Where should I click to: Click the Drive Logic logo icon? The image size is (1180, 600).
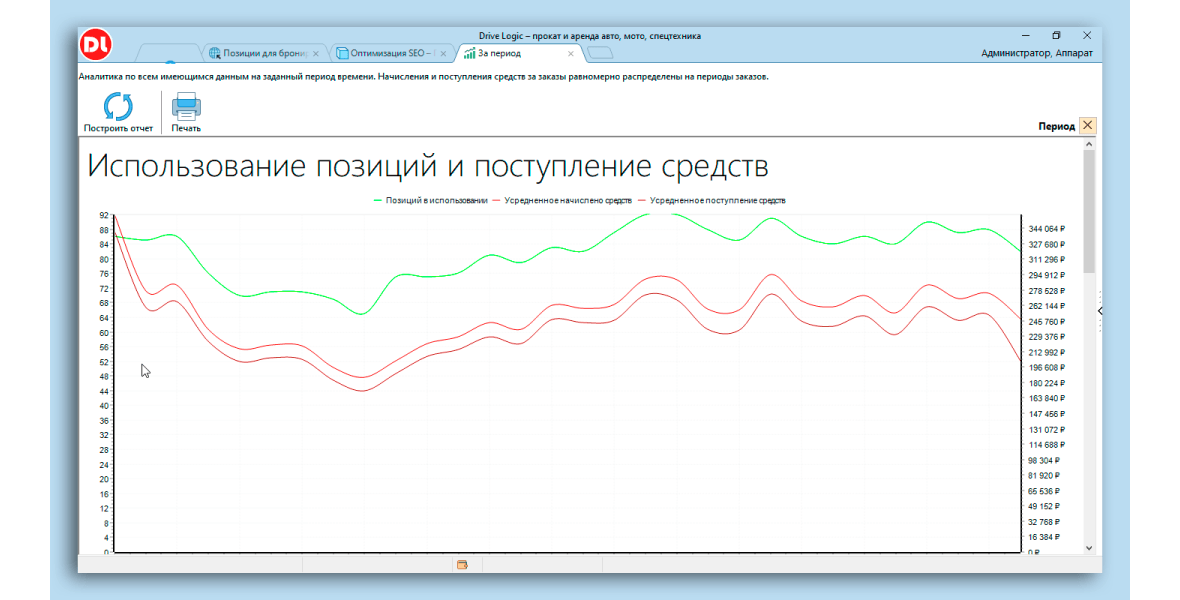(97, 44)
